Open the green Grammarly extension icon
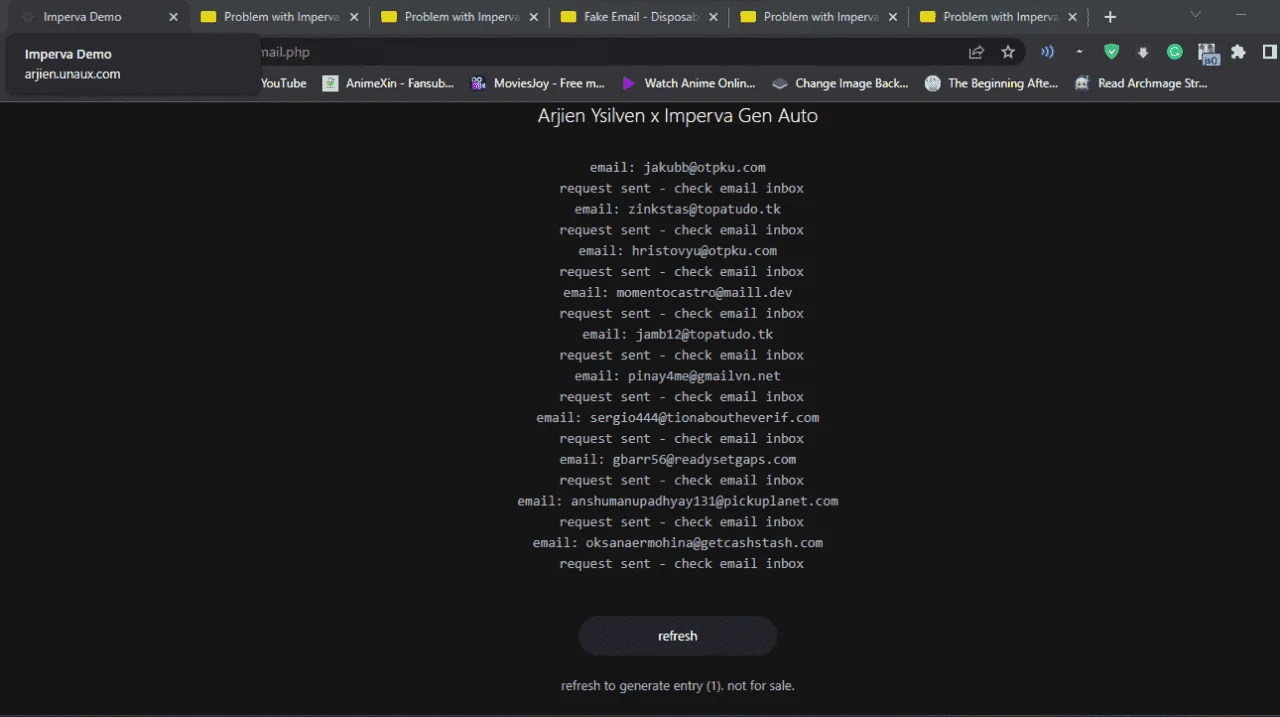Image resolution: width=1280 pixels, height=717 pixels. coord(1175,52)
